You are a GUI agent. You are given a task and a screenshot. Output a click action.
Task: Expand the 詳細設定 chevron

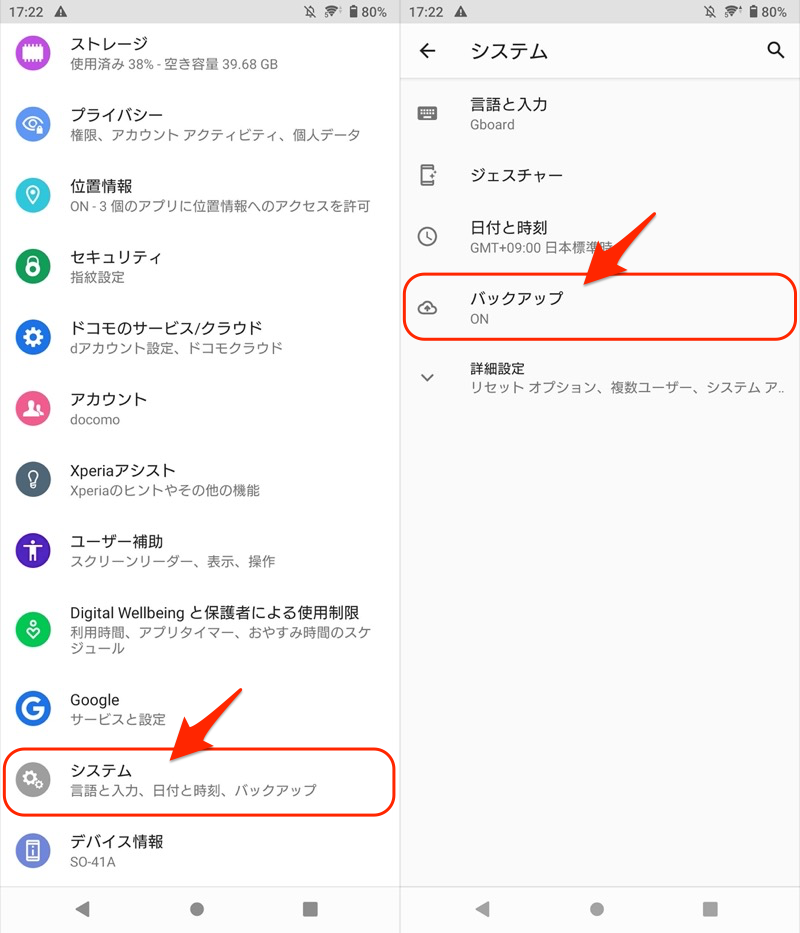(x=427, y=377)
